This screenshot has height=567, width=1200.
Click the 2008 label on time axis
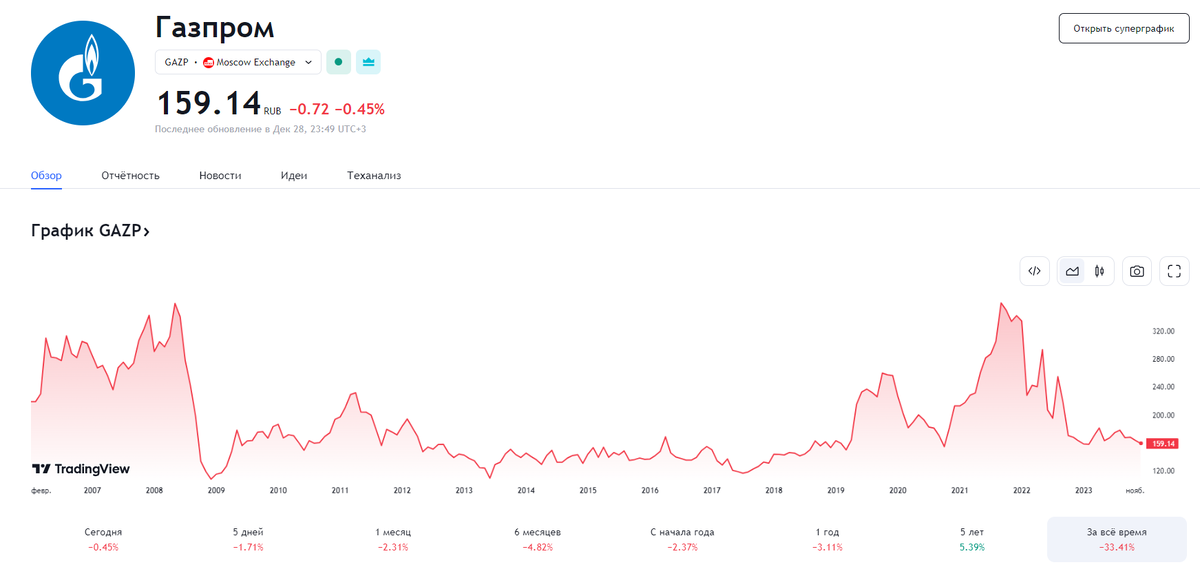click(x=154, y=491)
